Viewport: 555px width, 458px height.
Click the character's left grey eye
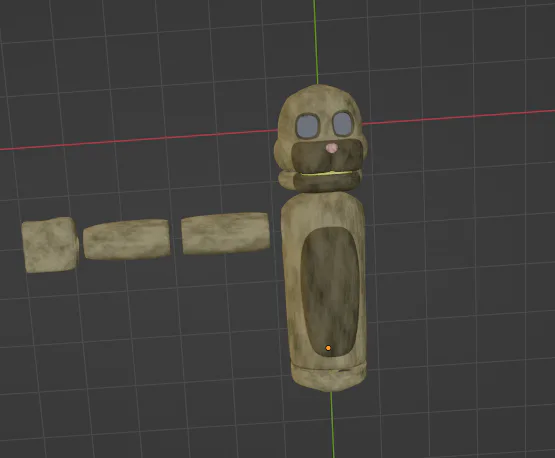tap(308, 126)
